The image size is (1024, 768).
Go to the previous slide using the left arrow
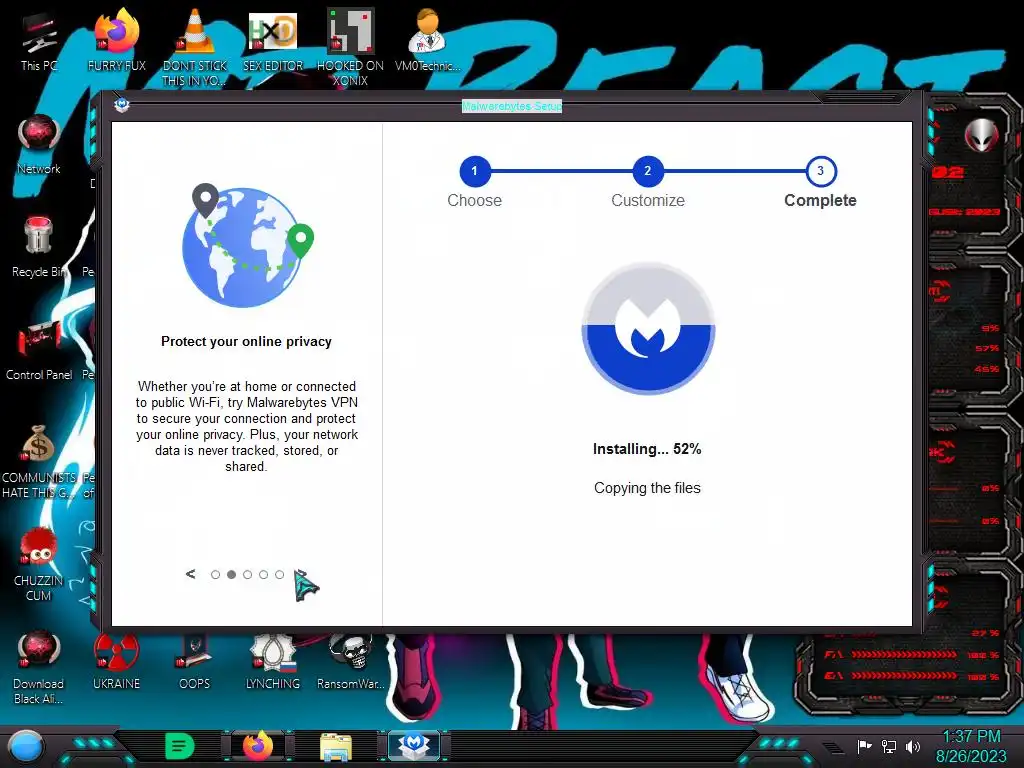[x=191, y=574]
